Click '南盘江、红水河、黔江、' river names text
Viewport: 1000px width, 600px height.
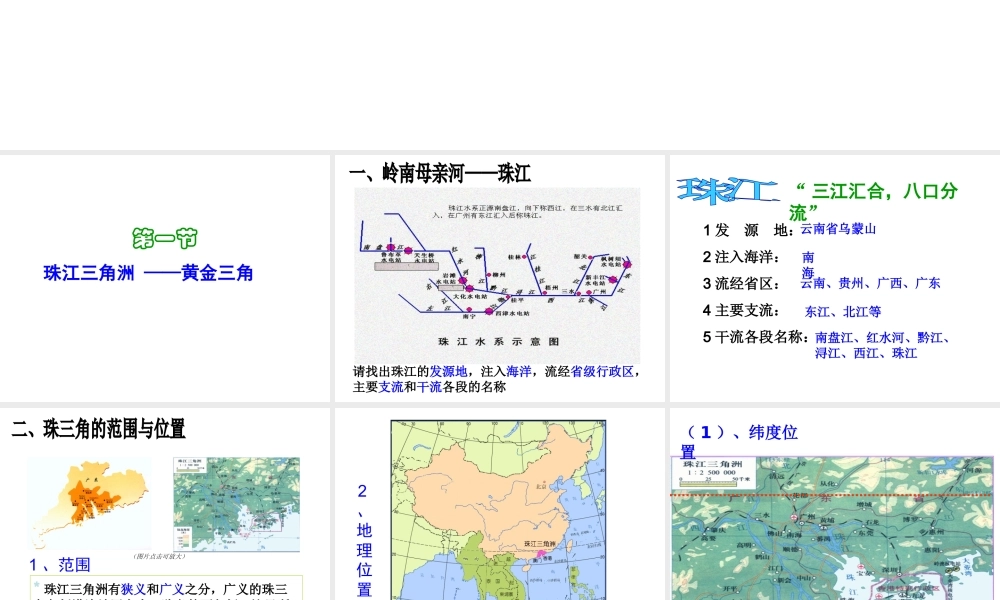[882, 338]
